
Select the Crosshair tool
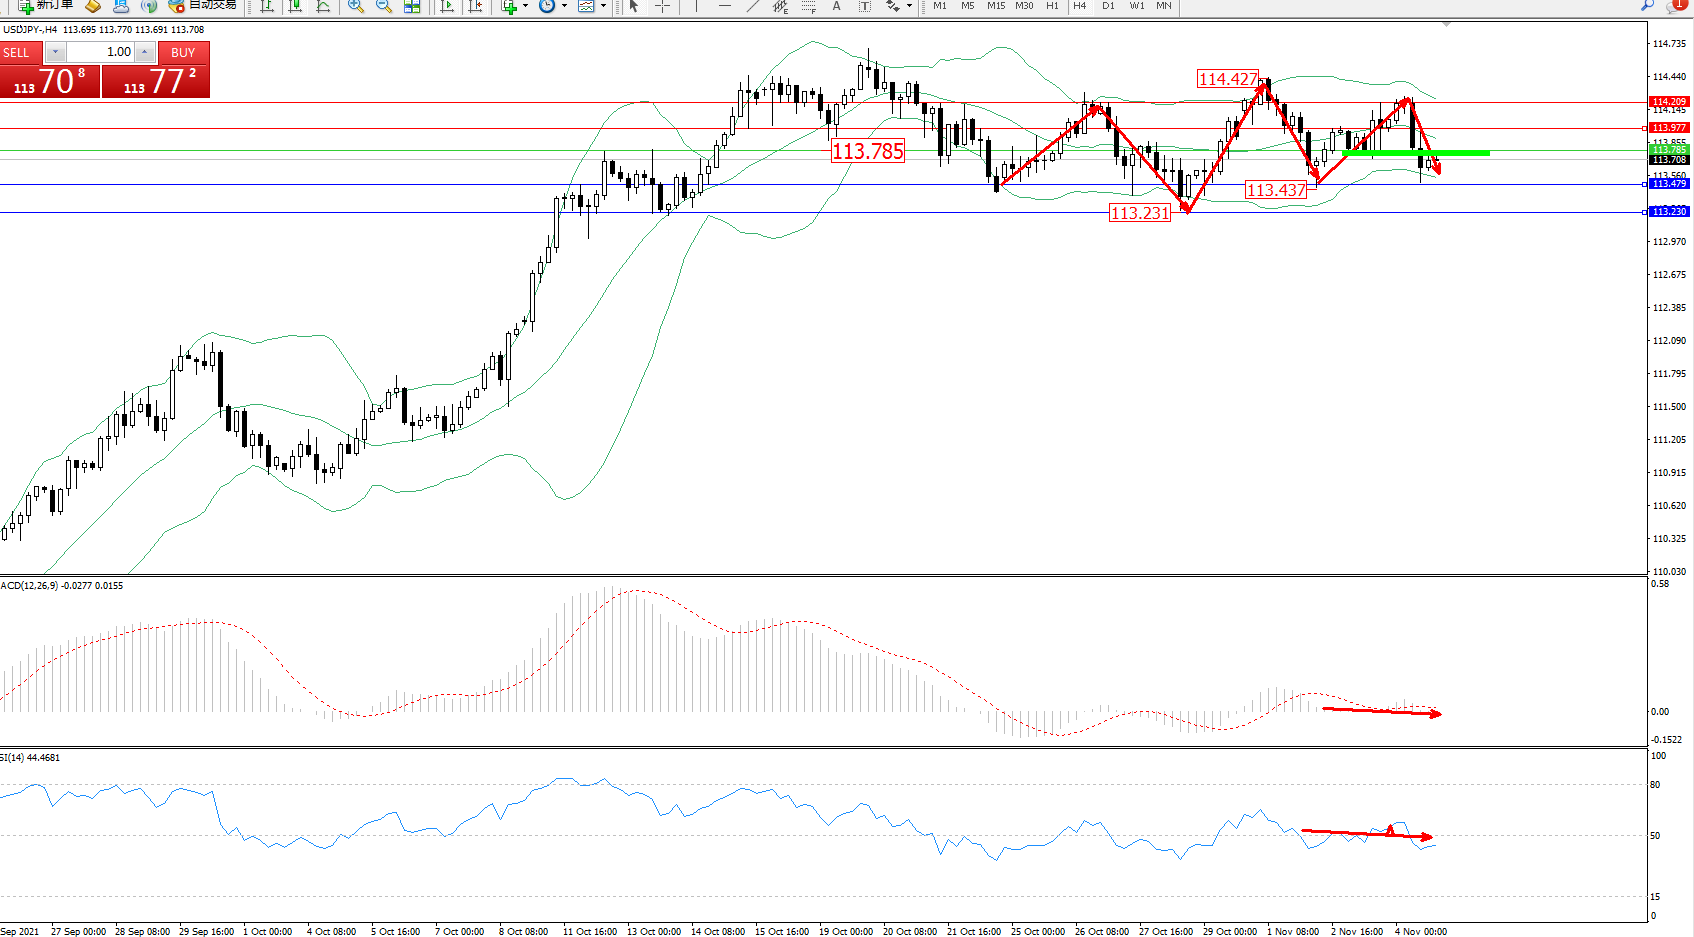tap(662, 6)
